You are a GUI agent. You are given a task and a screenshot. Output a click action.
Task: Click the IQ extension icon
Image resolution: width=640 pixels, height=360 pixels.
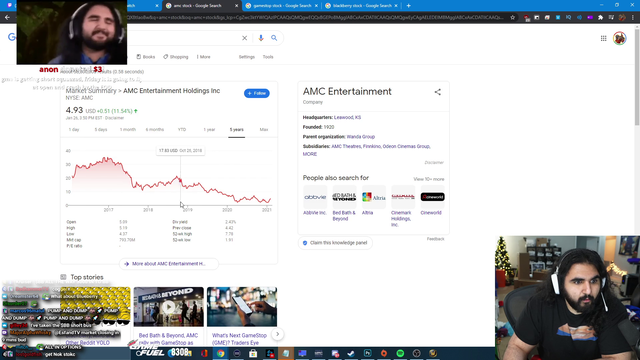568,18
